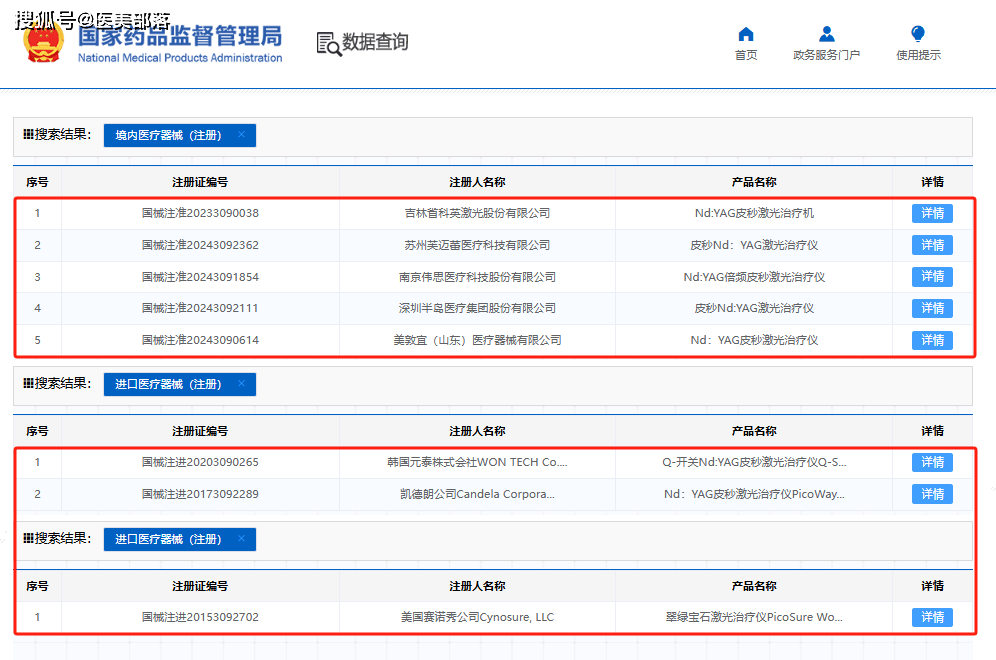Select the 境内医疗器械（注册） tag
996x660 pixels.
pos(180,135)
